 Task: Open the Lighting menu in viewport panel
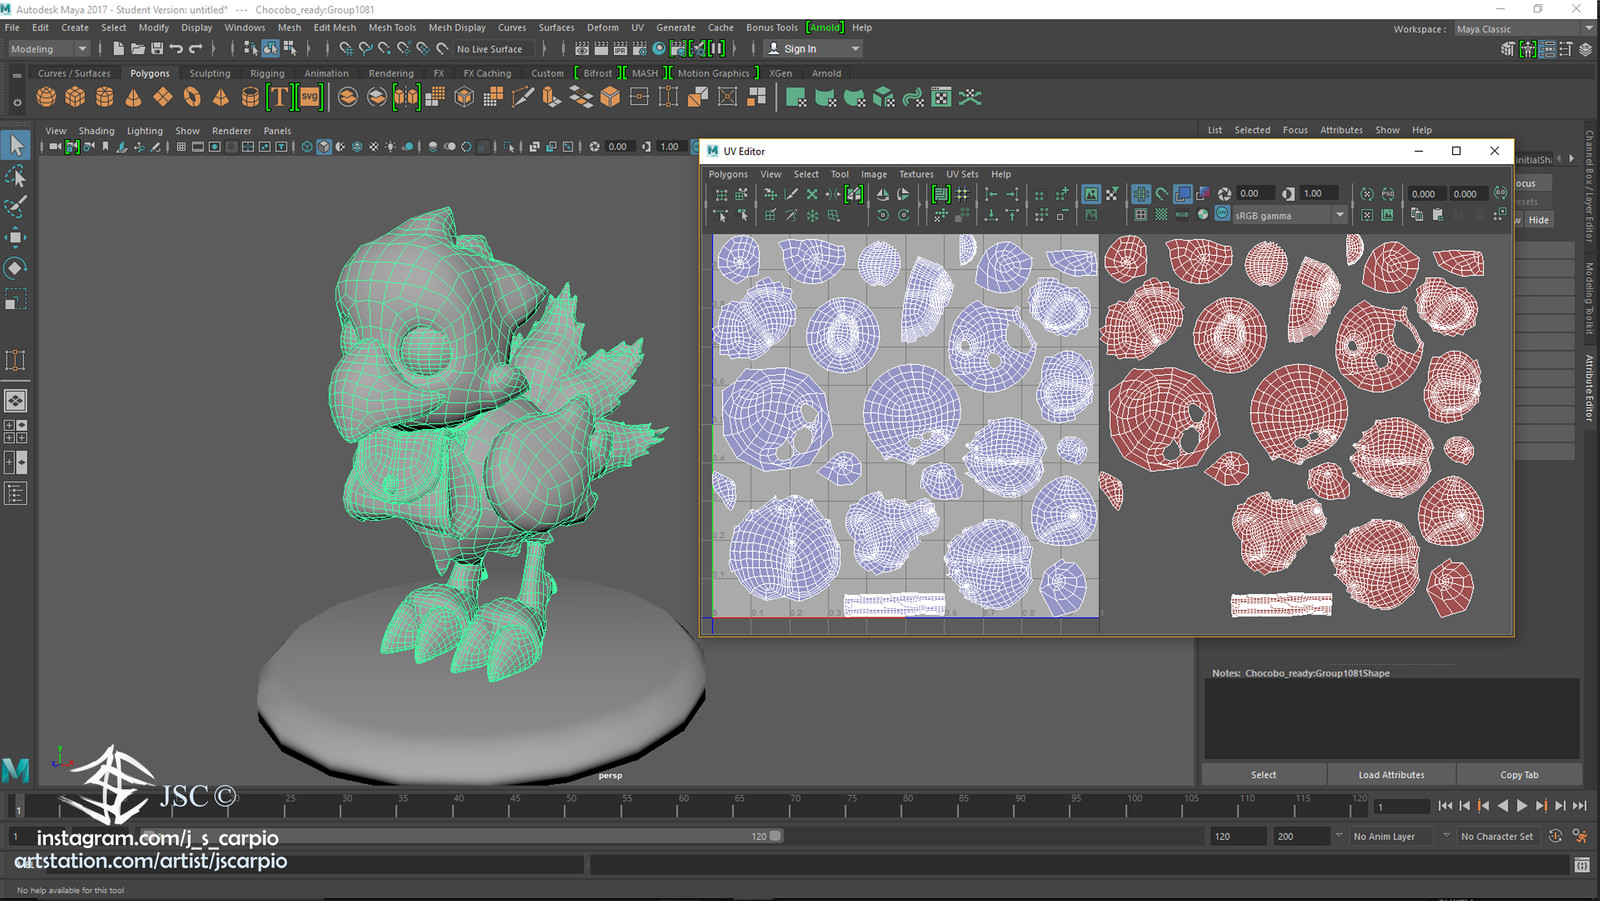[144, 131]
